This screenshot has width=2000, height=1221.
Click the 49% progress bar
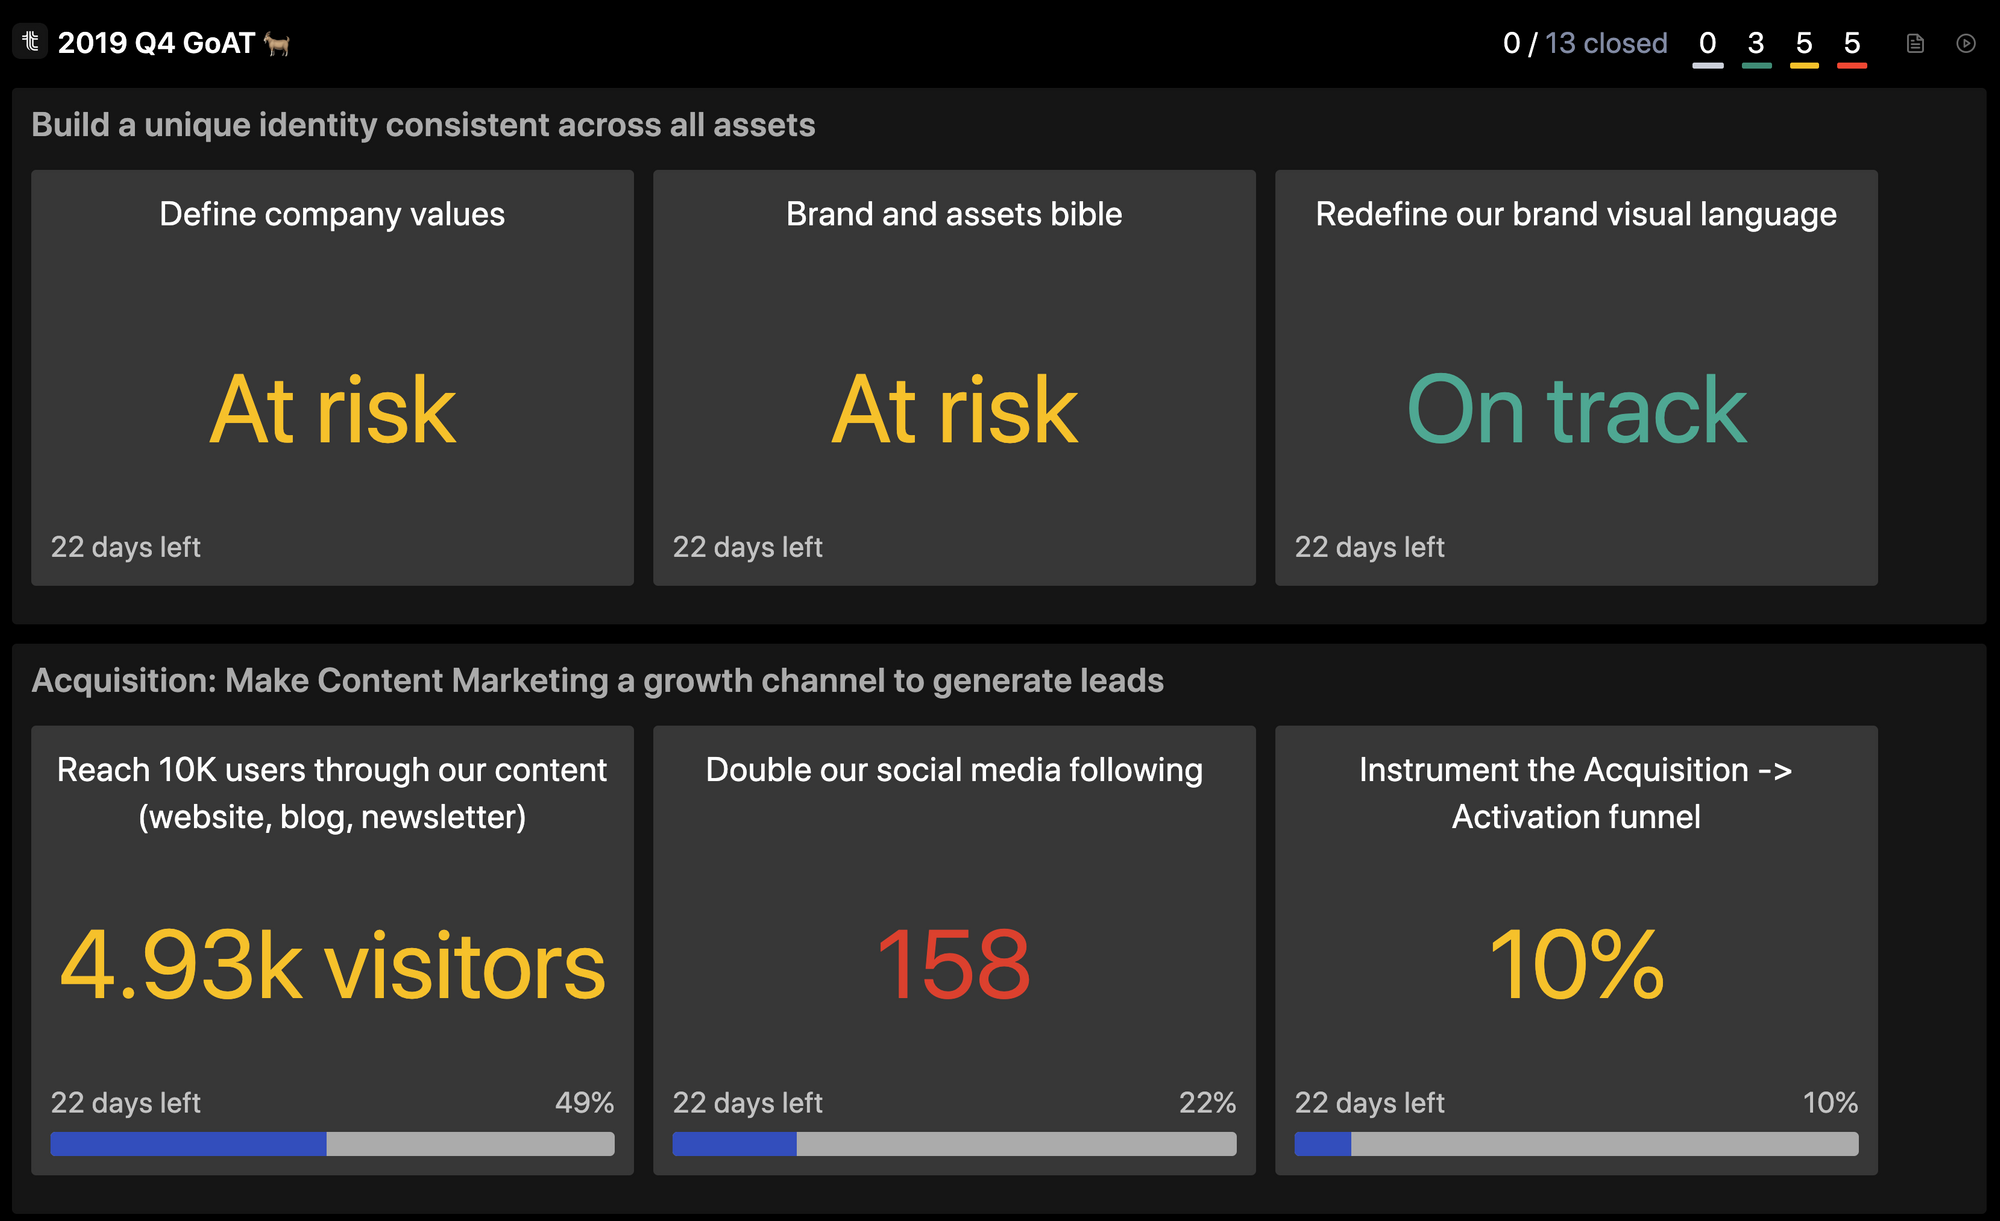pos(332,1144)
